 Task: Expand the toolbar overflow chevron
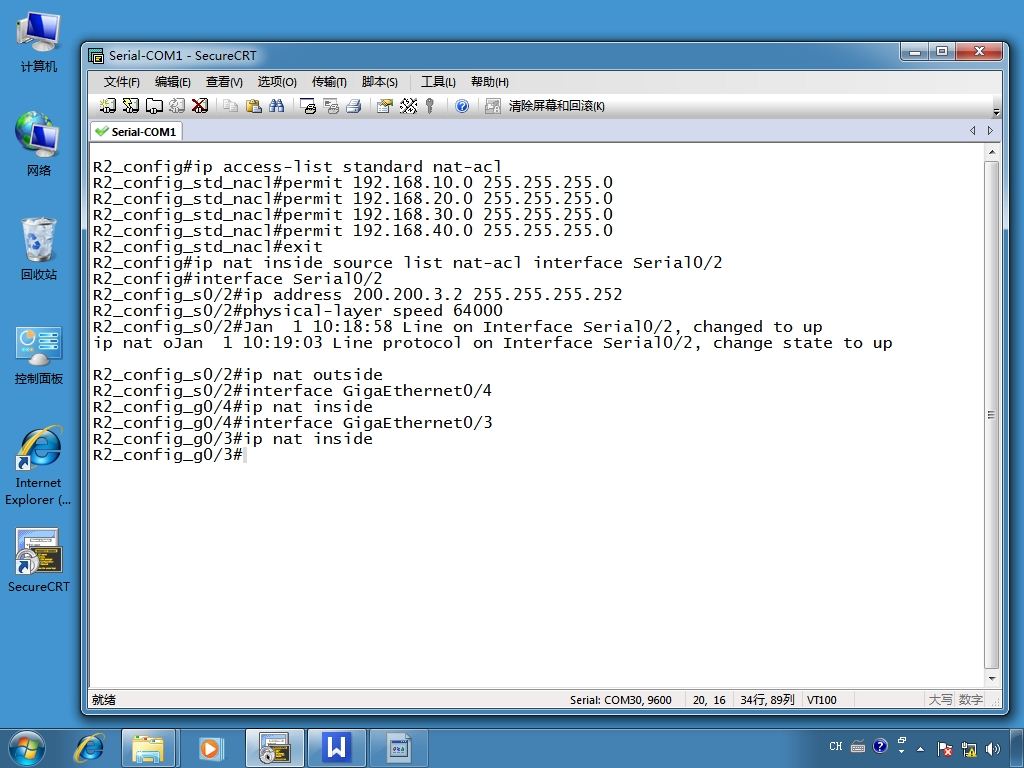[996, 112]
